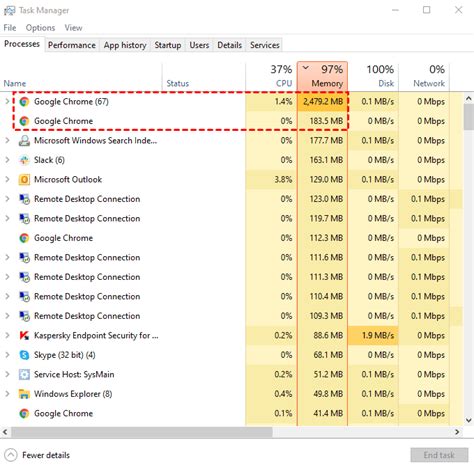Click the Fewer details circle arrow icon
Viewport: 474px width, 472px height.
11,455
